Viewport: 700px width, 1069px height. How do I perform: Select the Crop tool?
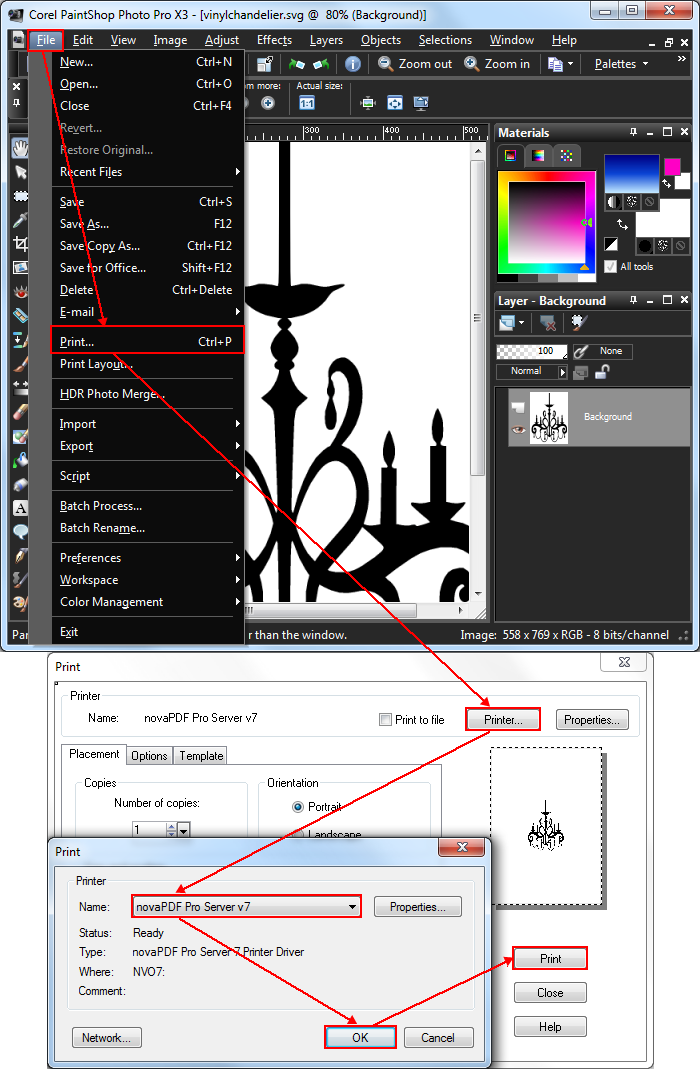20,243
